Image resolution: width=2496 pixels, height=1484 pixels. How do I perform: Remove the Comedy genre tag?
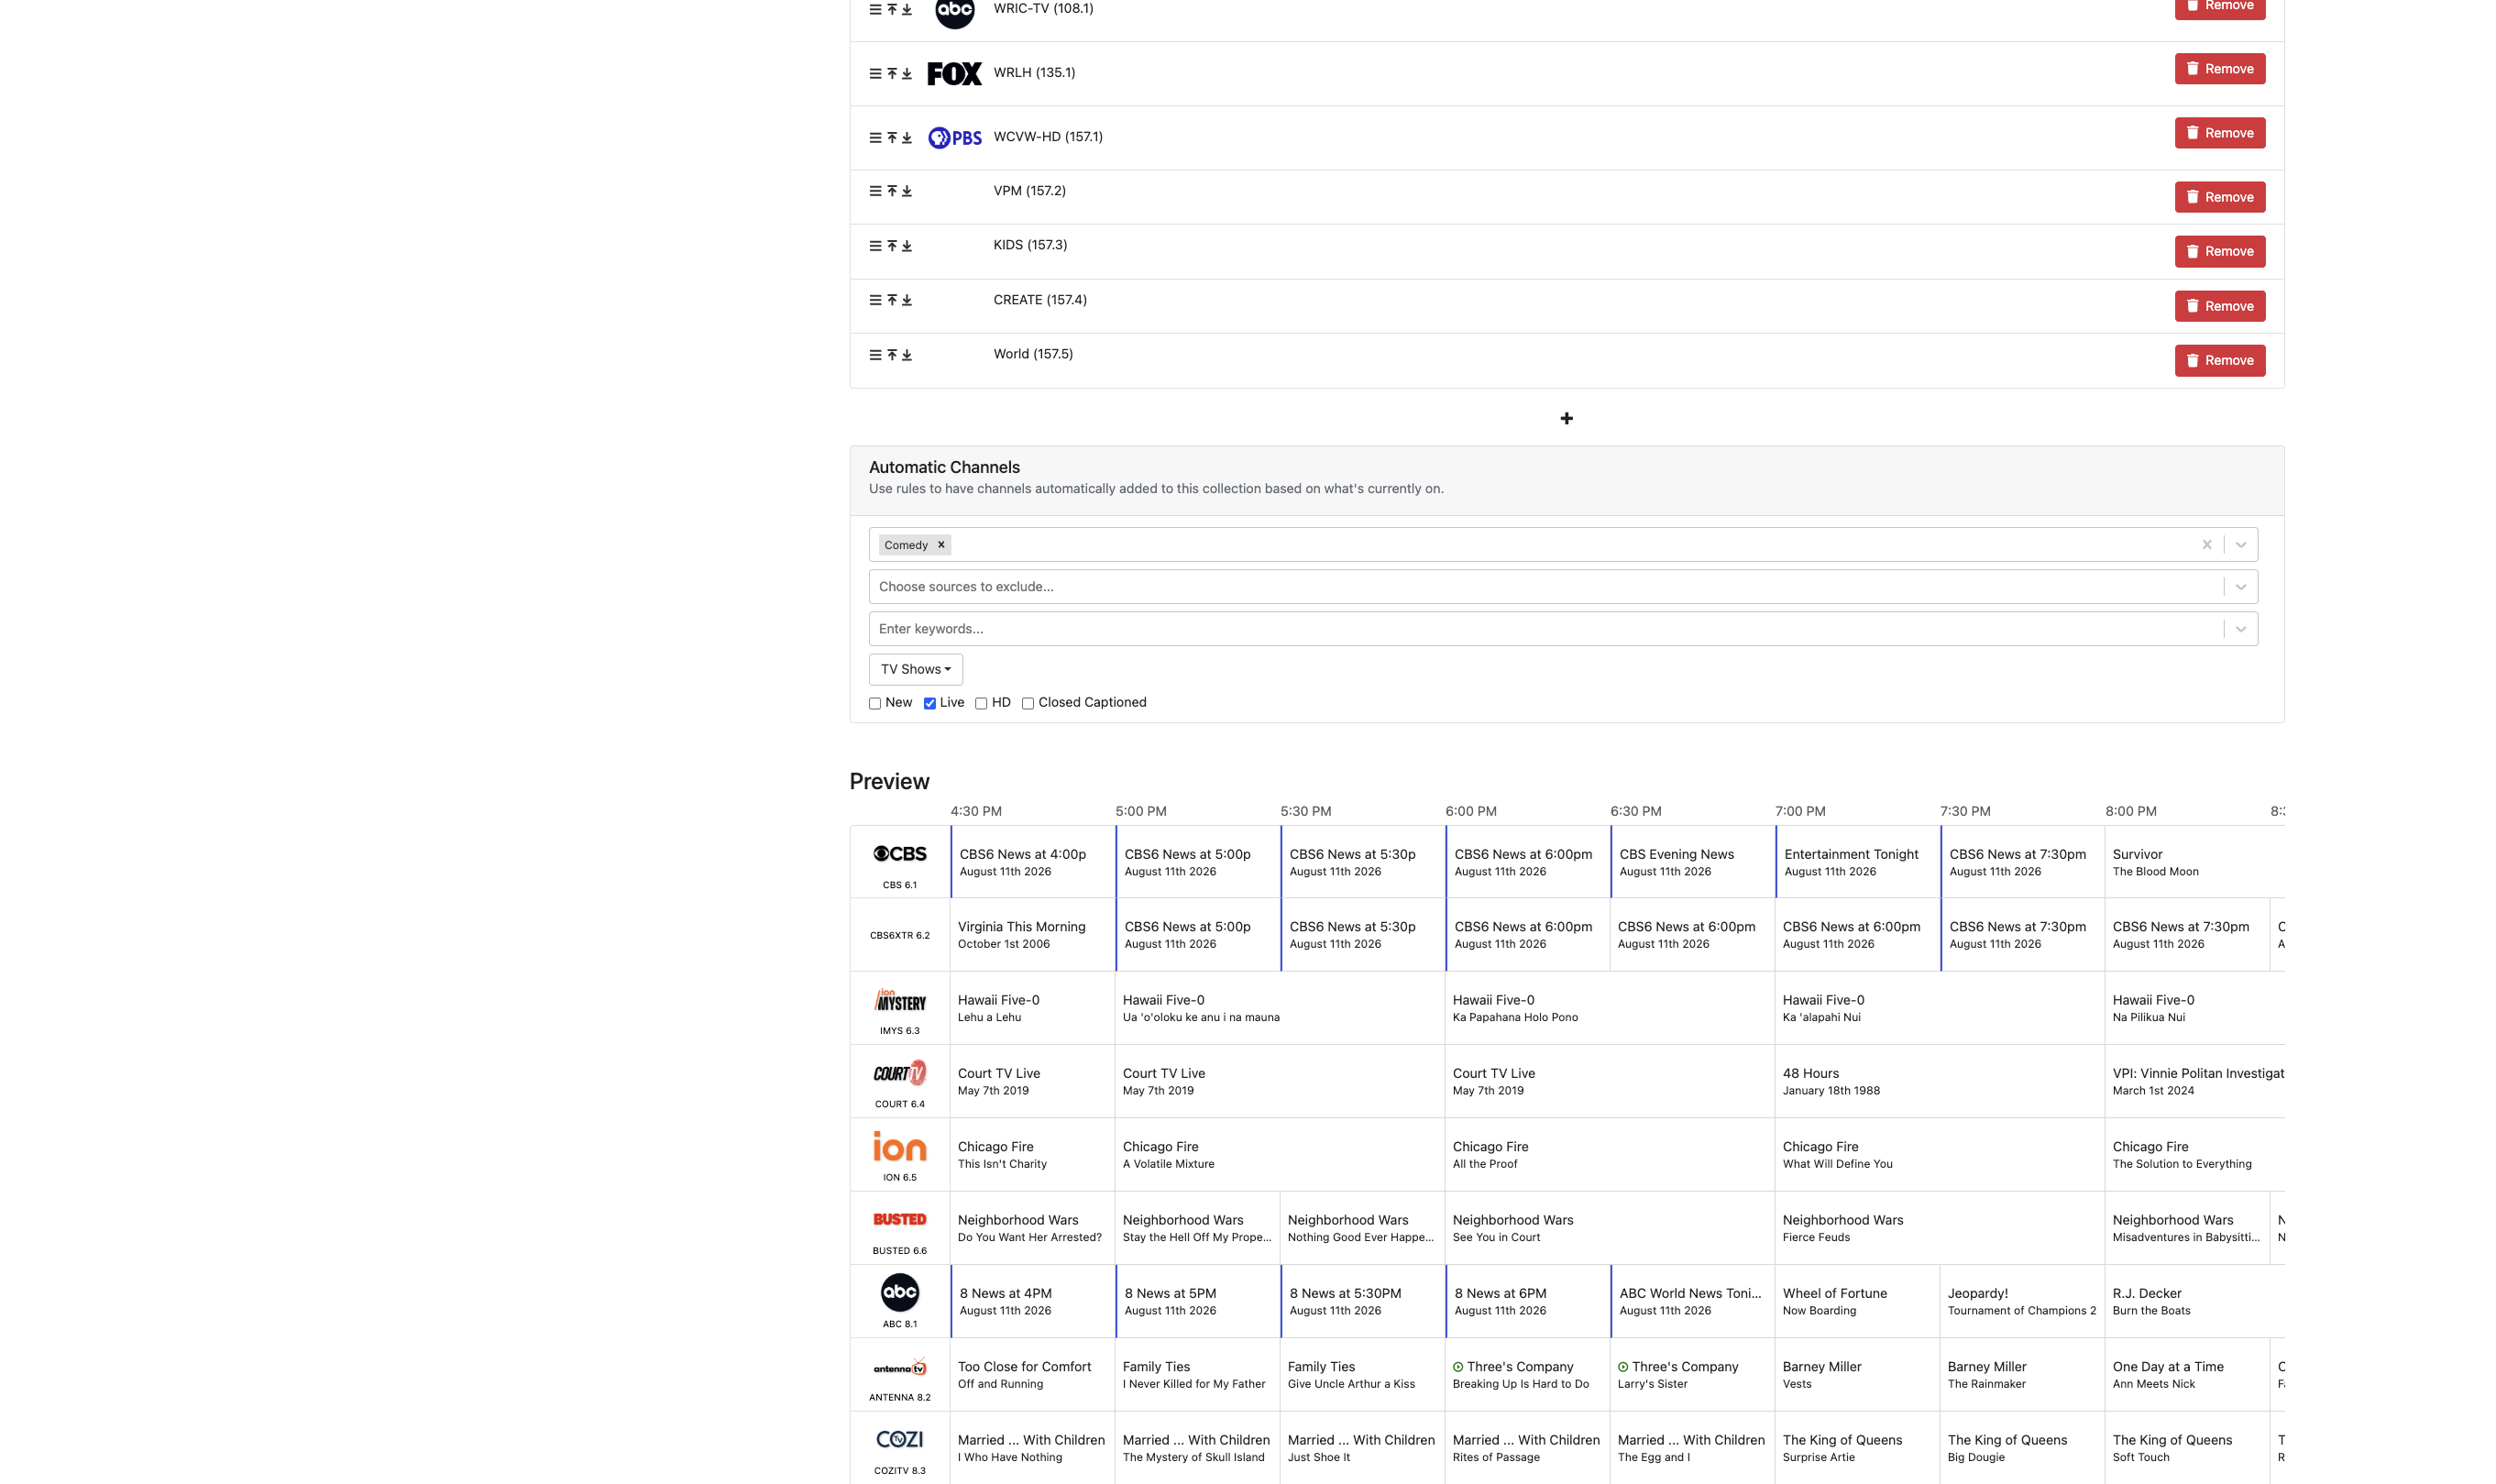pos(941,545)
